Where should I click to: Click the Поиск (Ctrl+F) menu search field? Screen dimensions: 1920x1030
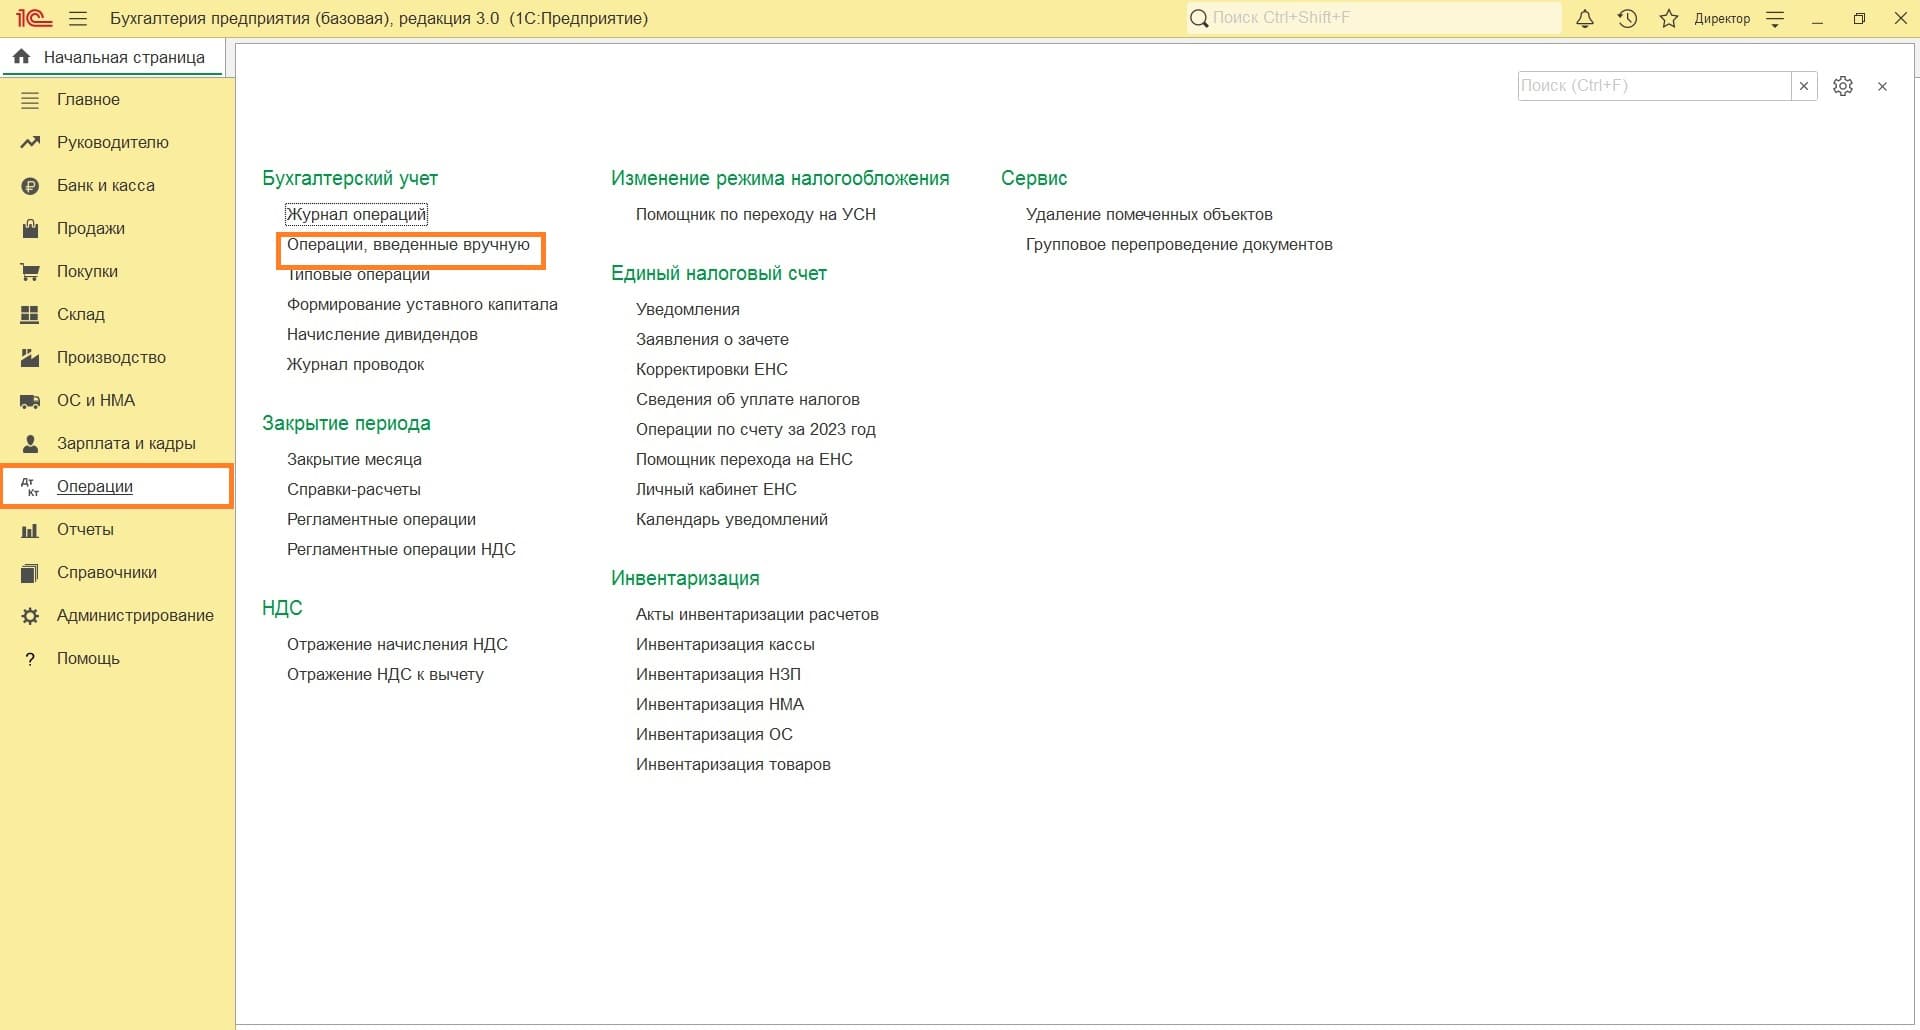point(1652,86)
